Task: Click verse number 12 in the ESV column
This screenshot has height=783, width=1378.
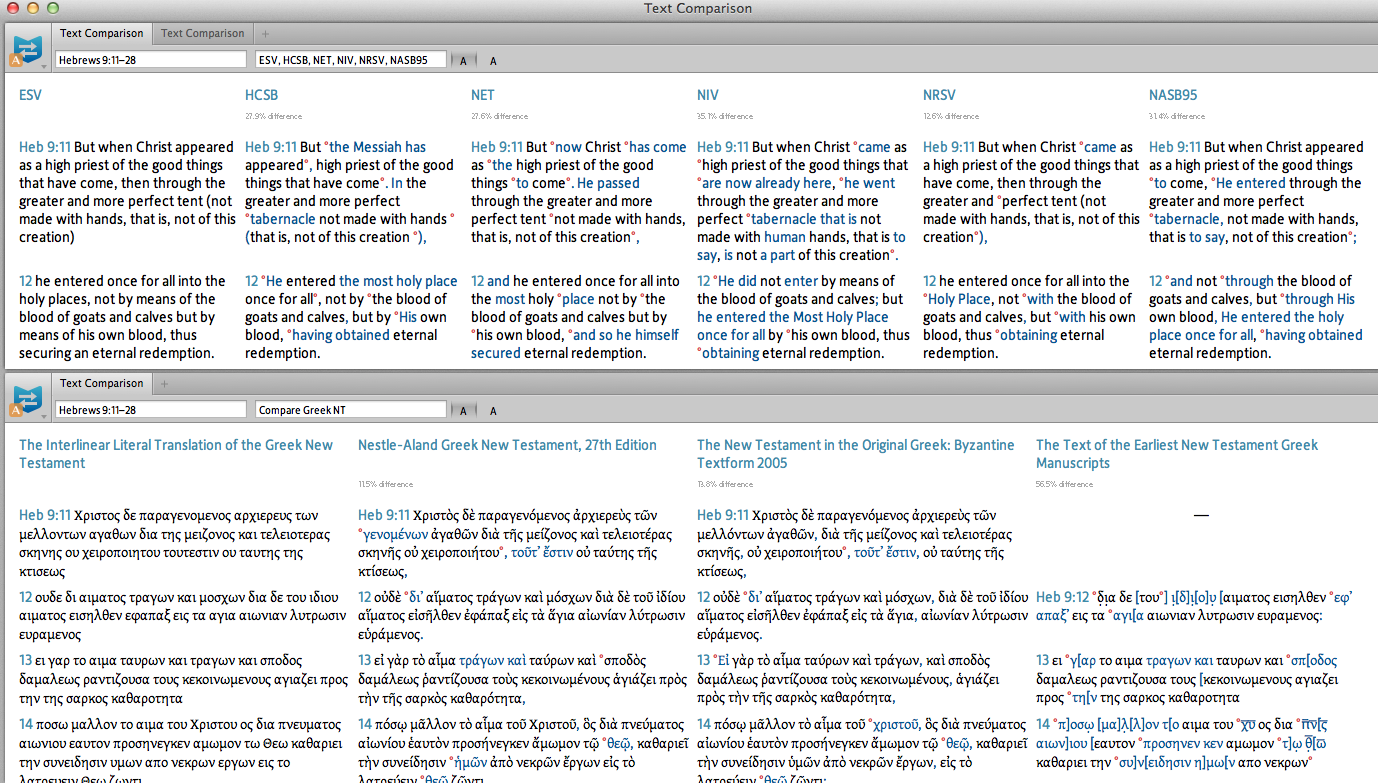Action: click(25, 281)
